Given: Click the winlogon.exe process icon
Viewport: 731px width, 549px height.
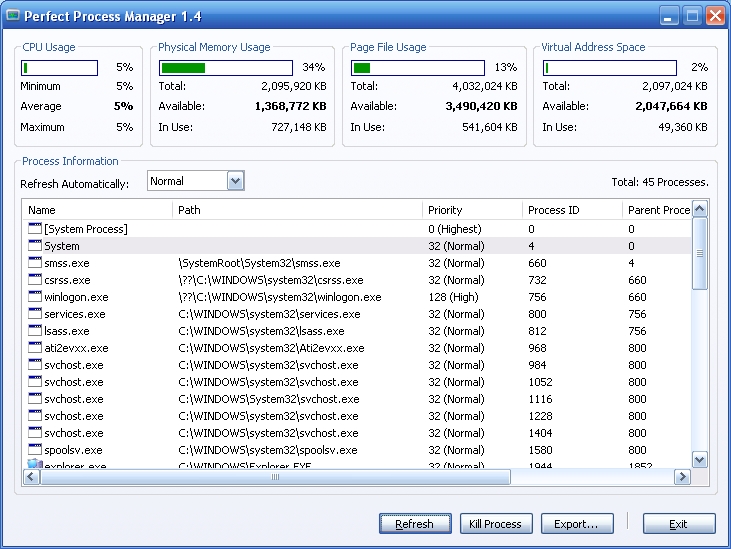Looking at the screenshot, I should tap(35, 296).
